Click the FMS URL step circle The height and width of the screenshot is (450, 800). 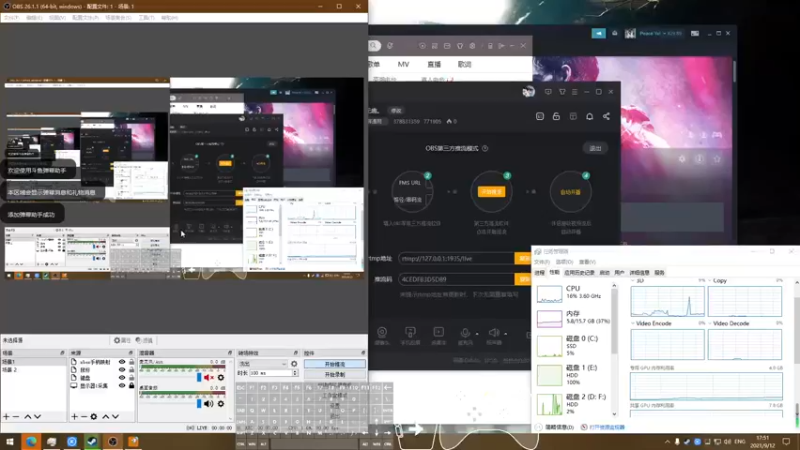[412, 192]
